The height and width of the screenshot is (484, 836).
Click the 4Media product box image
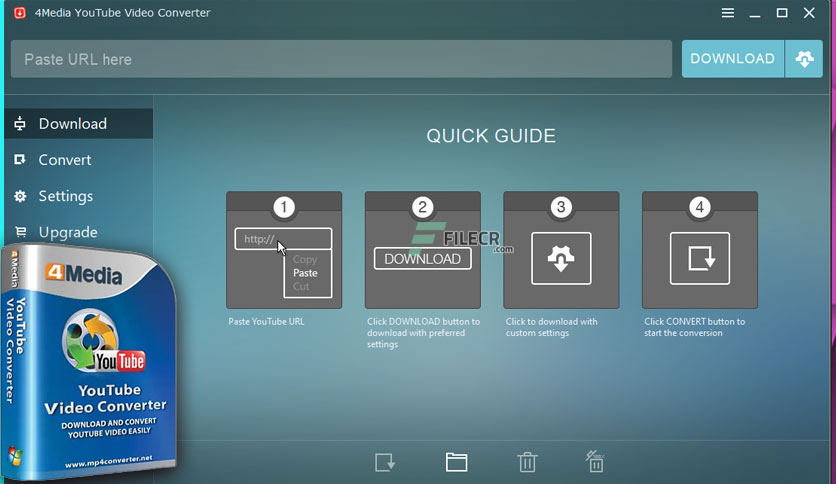click(88, 362)
